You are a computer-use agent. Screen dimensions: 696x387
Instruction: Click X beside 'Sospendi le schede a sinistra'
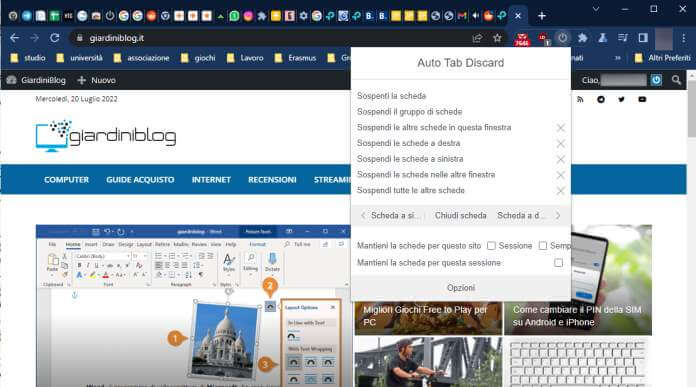(x=561, y=159)
